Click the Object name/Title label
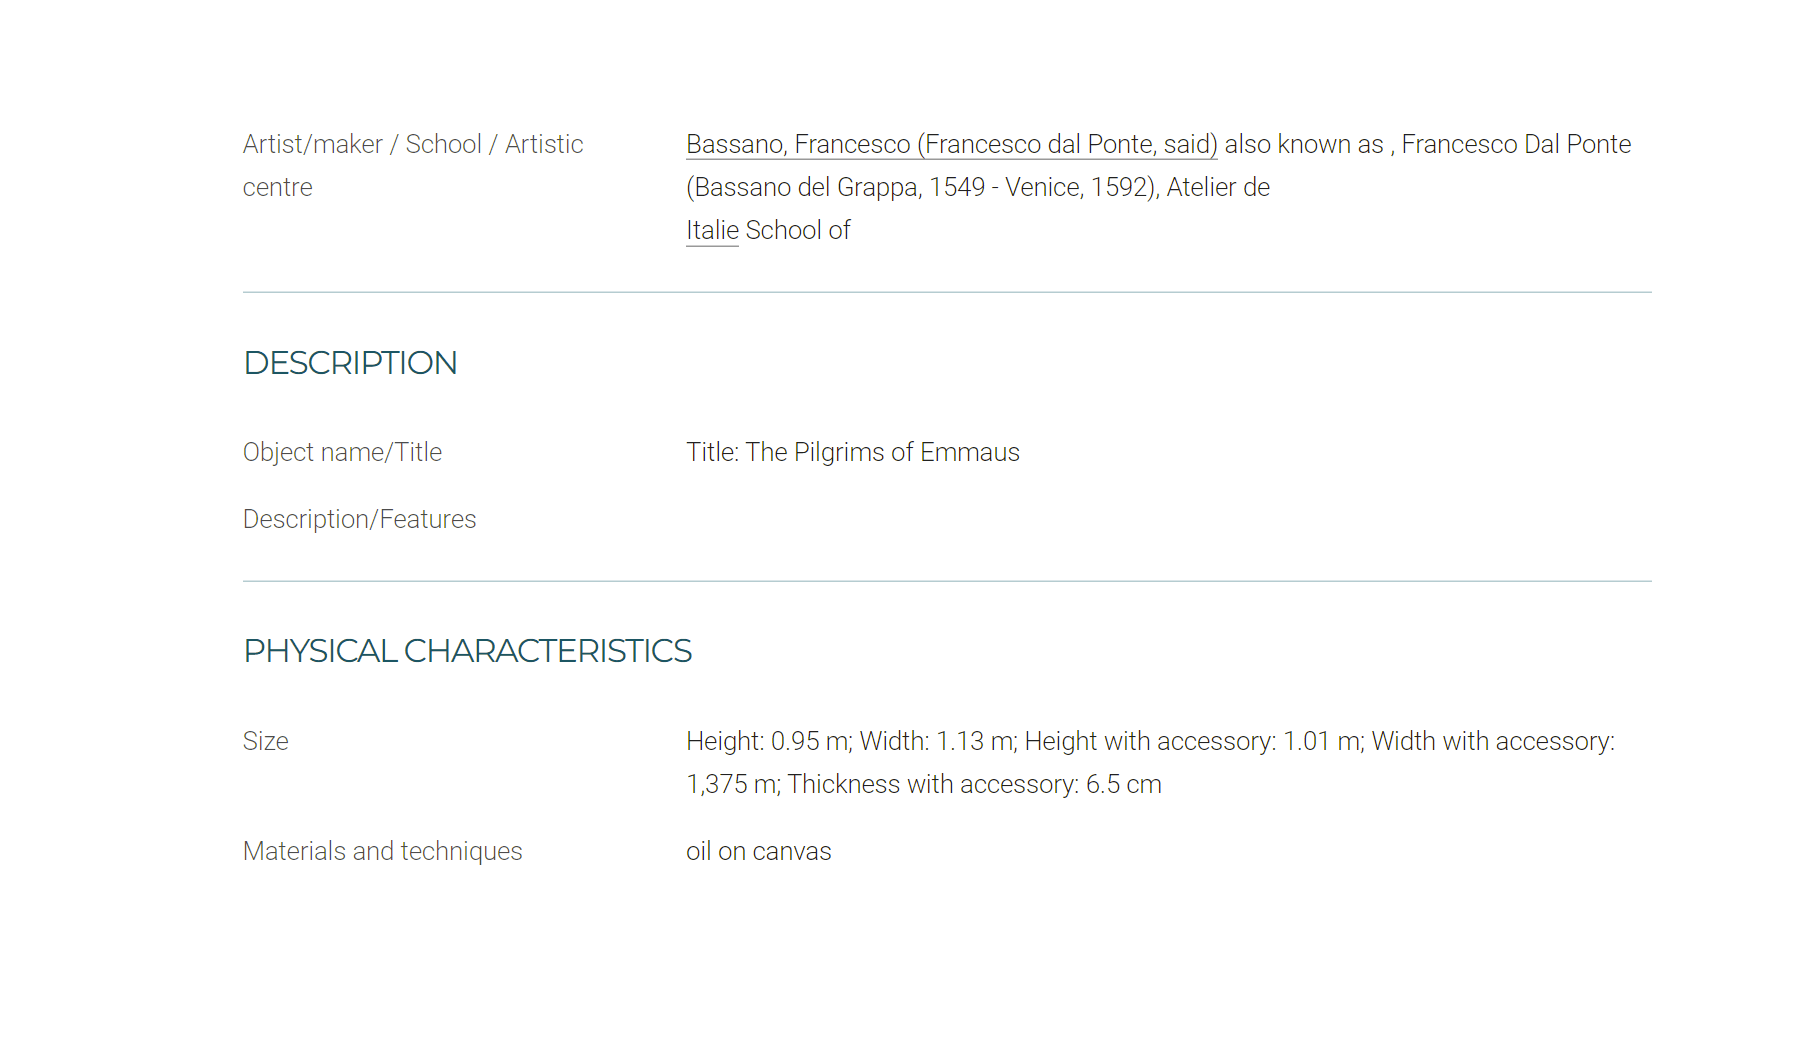The image size is (1805, 1041). pos(342,453)
